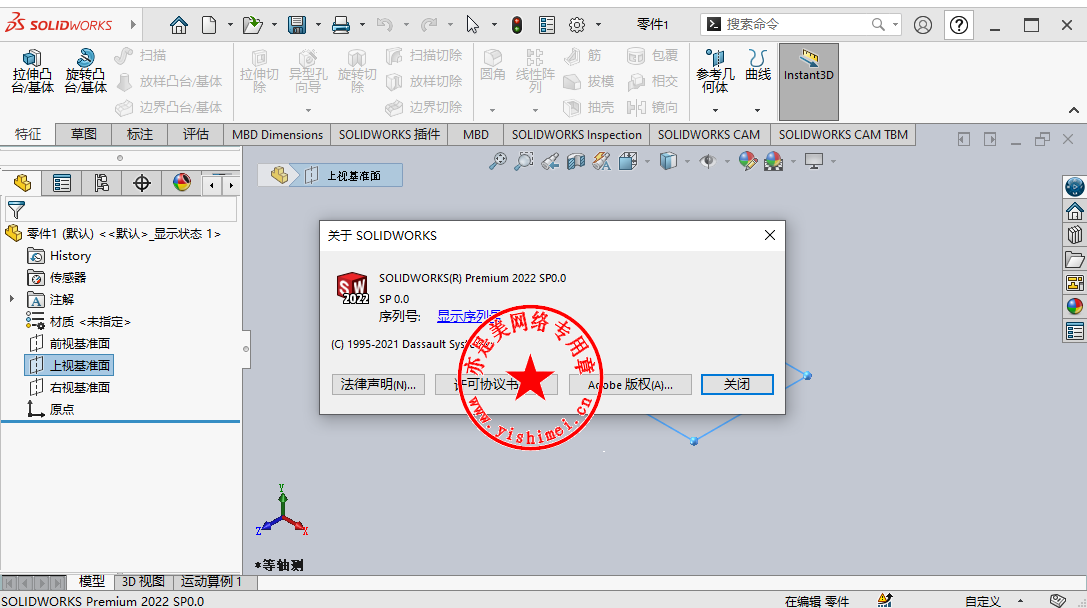Switch to DisplayManager panel tab
Screen dimensions: 1087x608
tap(182, 183)
